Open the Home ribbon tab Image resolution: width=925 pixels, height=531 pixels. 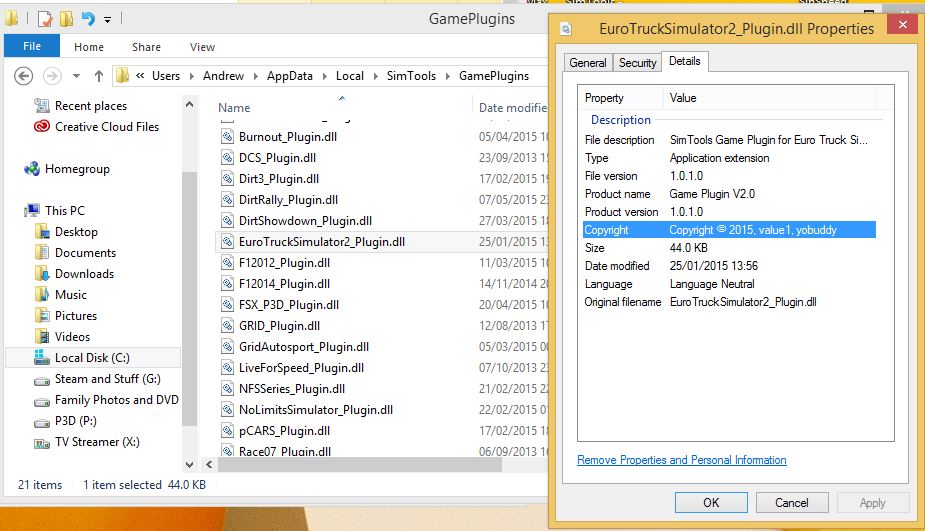(89, 47)
